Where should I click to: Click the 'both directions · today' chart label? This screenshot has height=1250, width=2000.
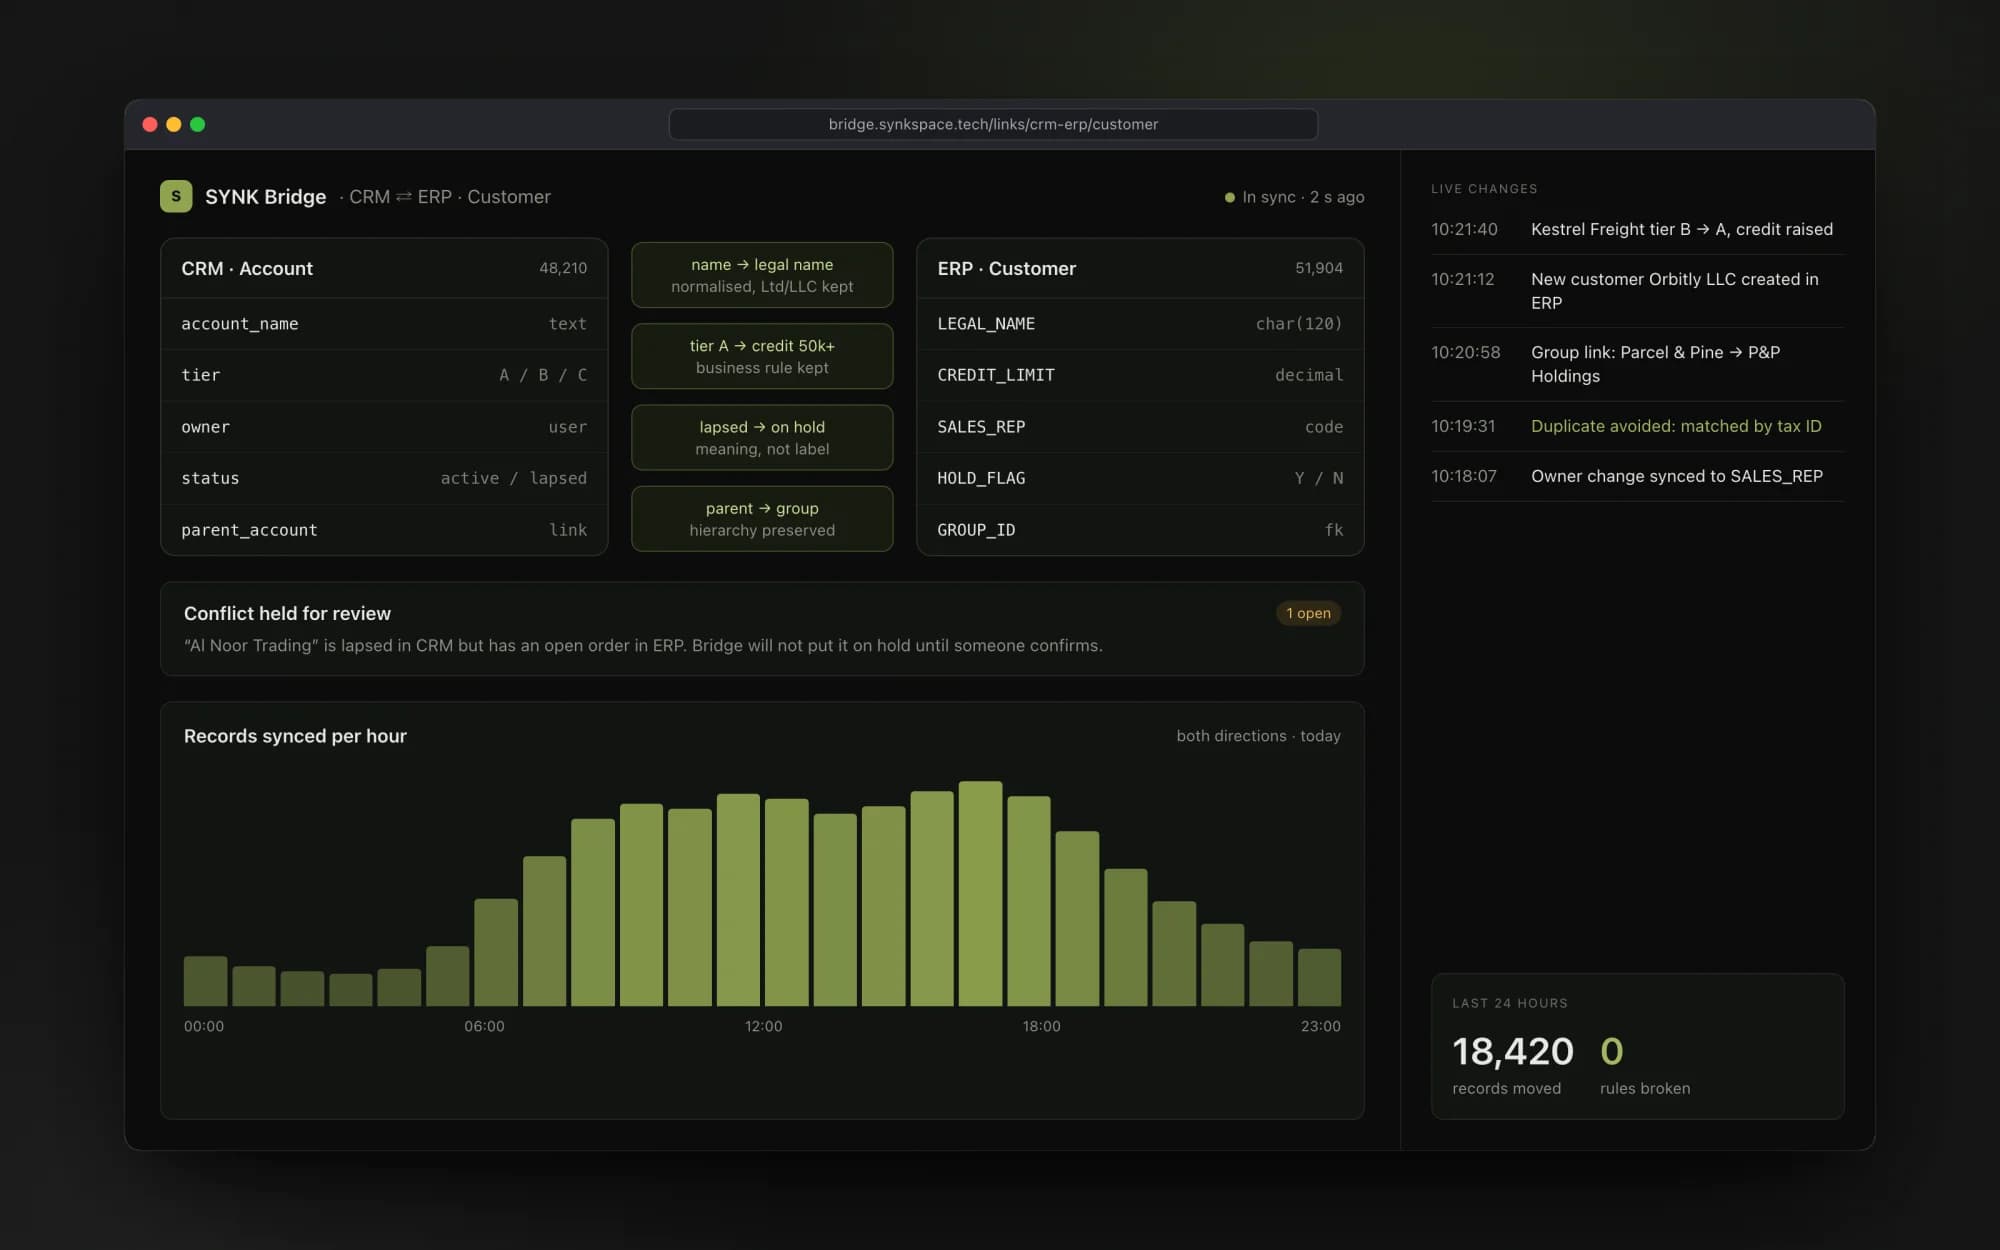click(1258, 736)
